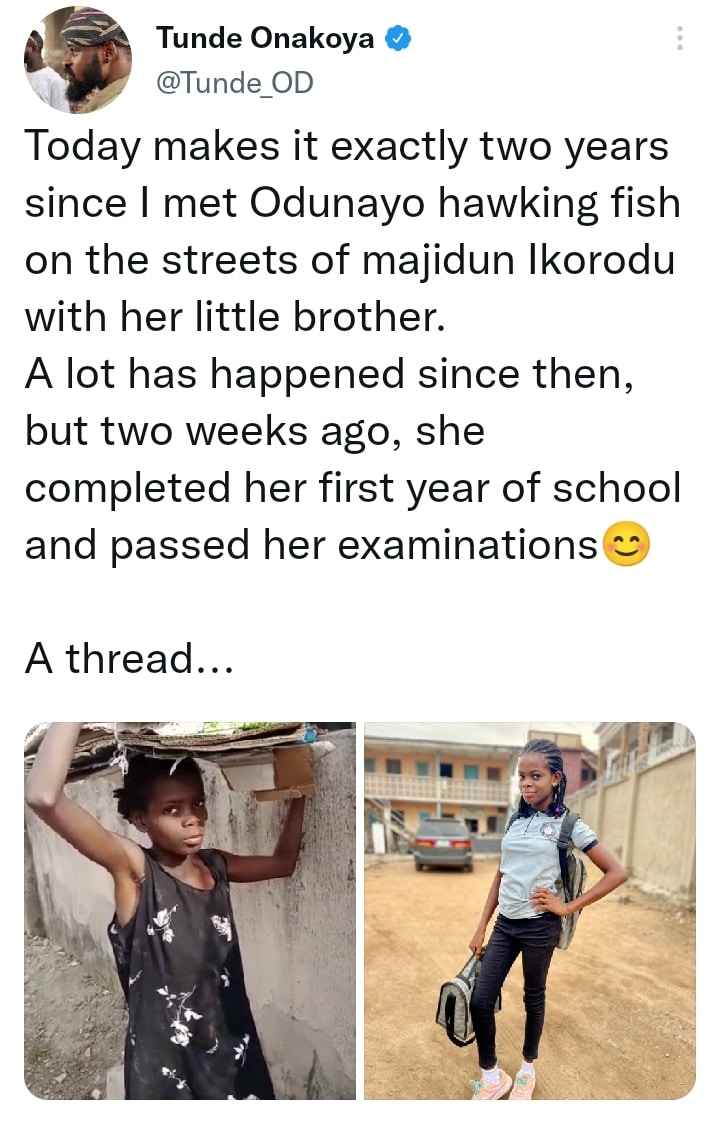Click the line 'with her little brother.'
The image size is (720, 1121).
coord(235,317)
